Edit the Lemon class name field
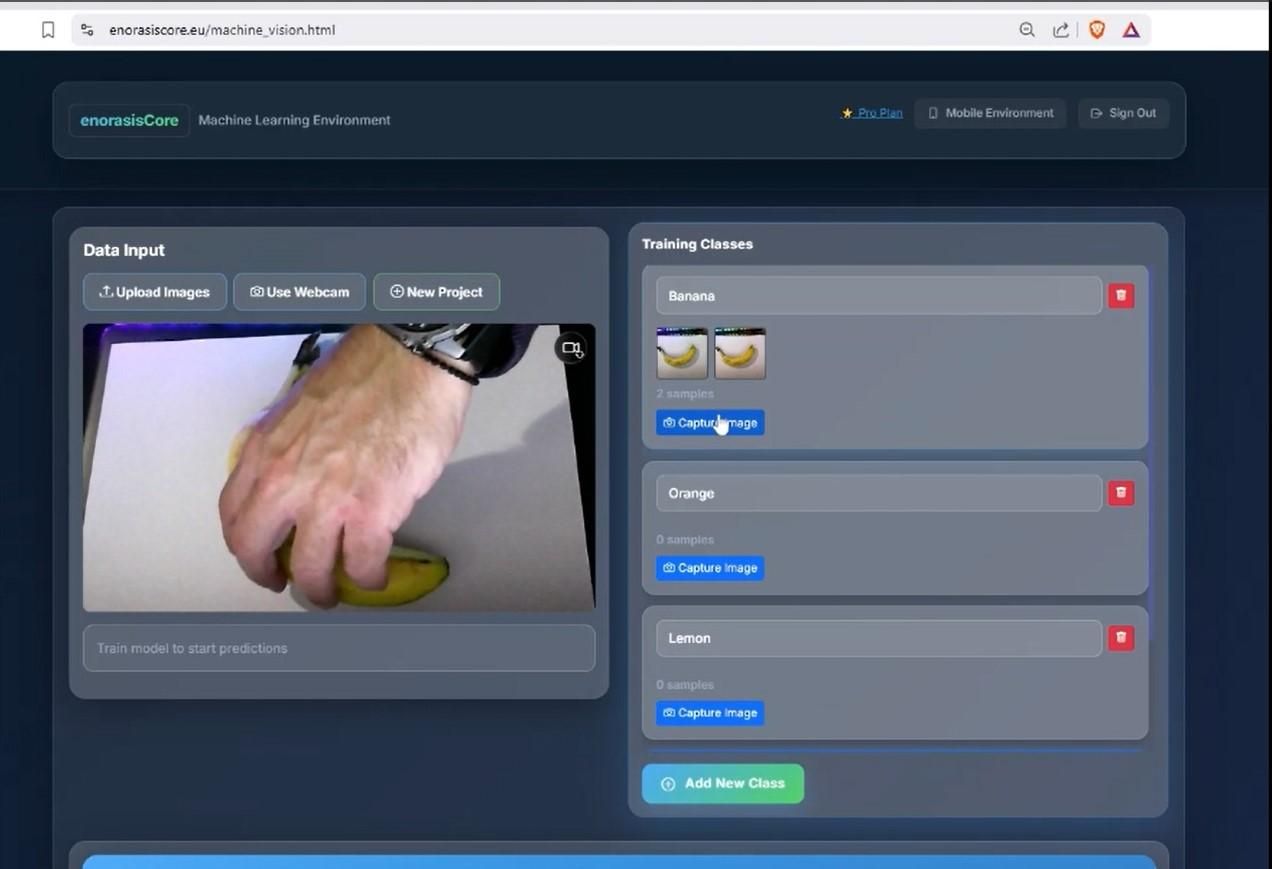 [879, 638]
